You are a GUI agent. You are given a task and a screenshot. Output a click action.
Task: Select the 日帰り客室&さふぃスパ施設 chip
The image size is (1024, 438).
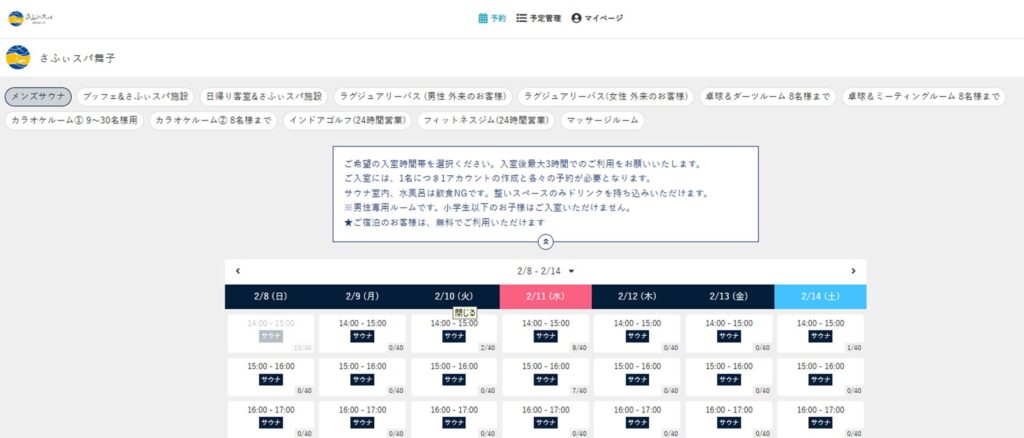tap(264, 97)
